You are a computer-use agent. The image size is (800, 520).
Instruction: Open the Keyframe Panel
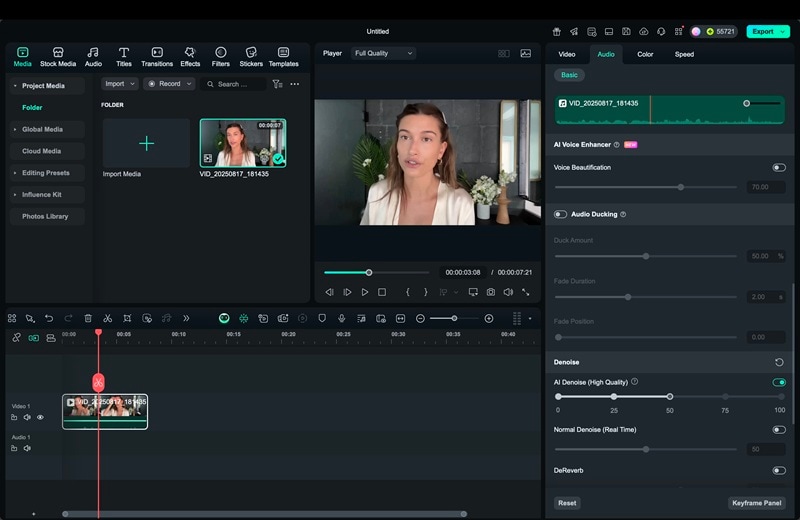[x=757, y=503]
